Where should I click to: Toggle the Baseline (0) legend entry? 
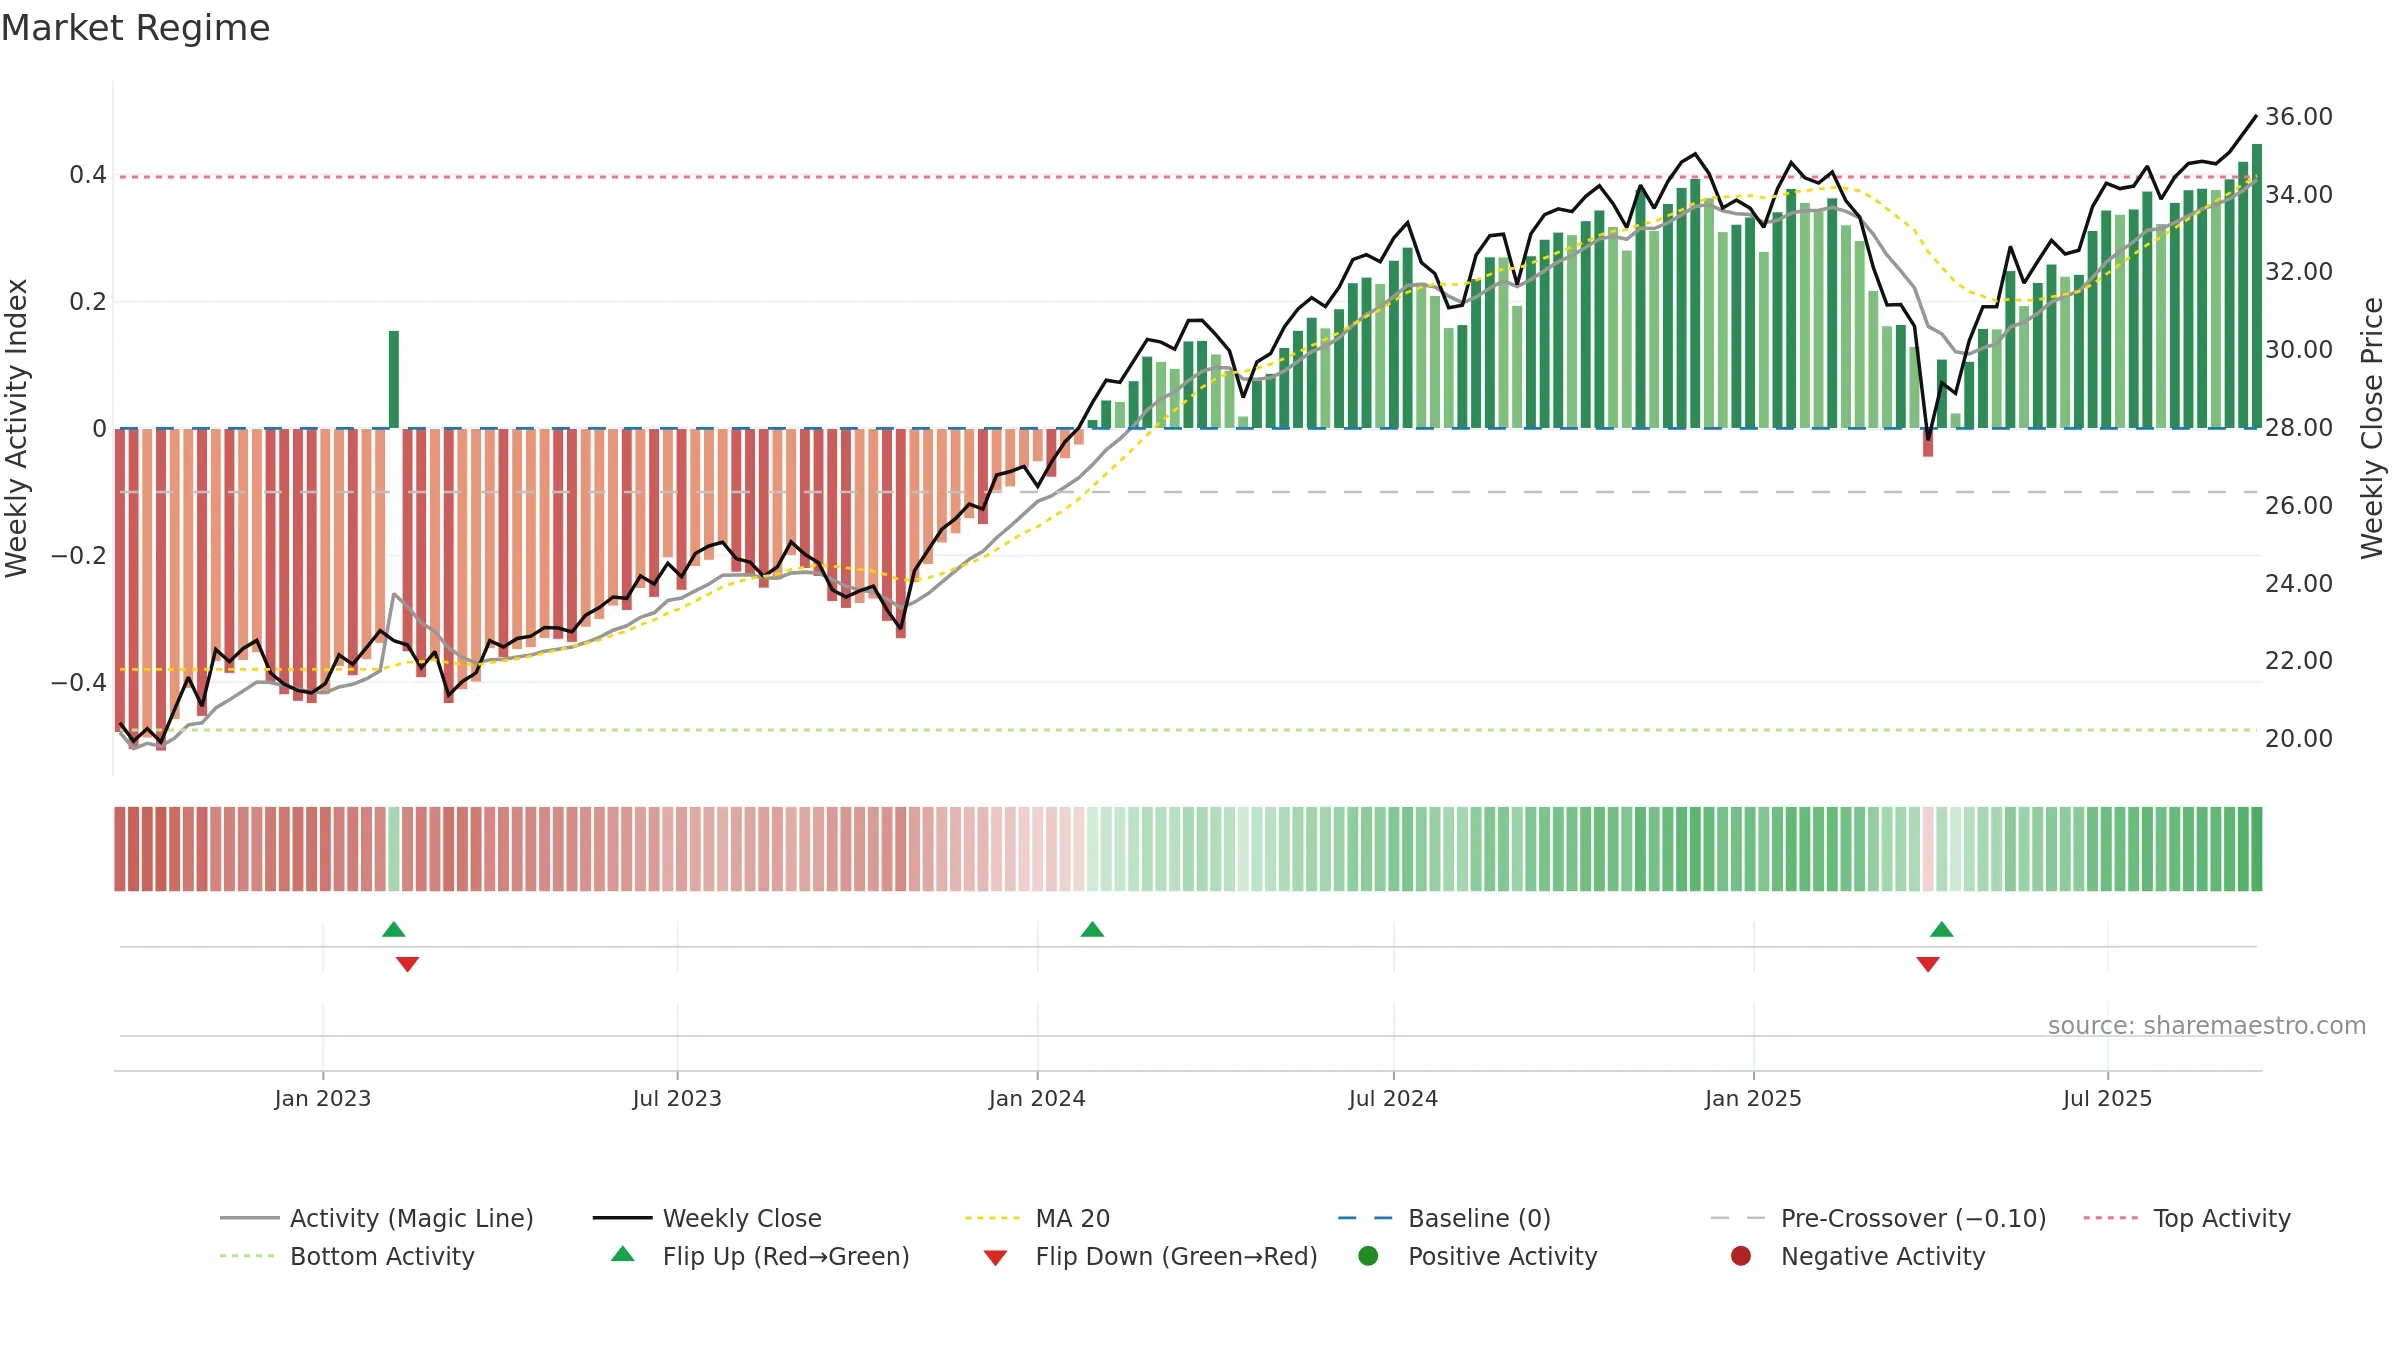(x=1444, y=1218)
